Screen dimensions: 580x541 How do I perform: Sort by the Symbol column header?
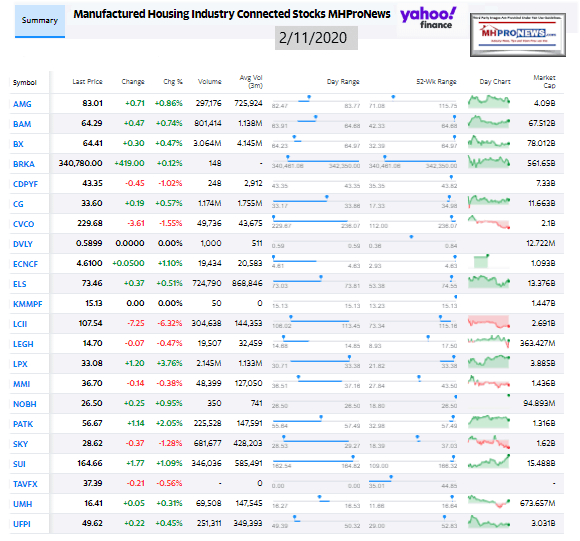25,82
